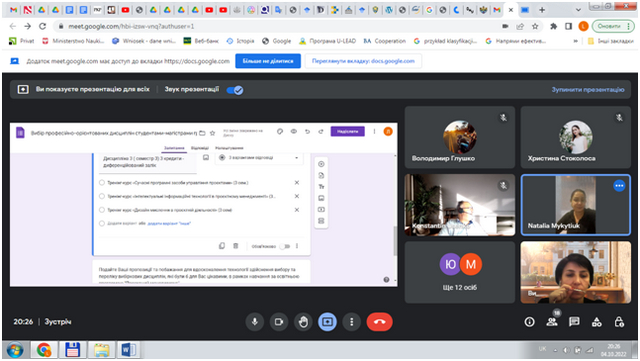Click the blue stop sharing button
The image size is (640, 361).
(268, 61)
